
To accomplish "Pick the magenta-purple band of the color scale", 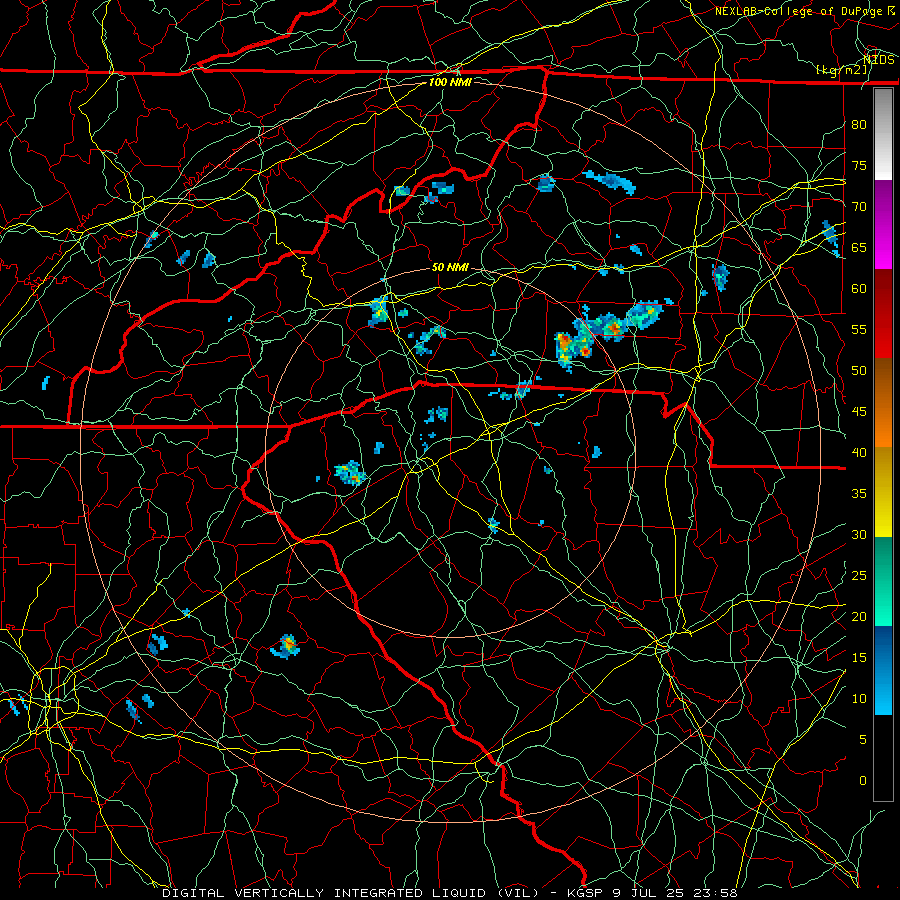I will [x=883, y=225].
